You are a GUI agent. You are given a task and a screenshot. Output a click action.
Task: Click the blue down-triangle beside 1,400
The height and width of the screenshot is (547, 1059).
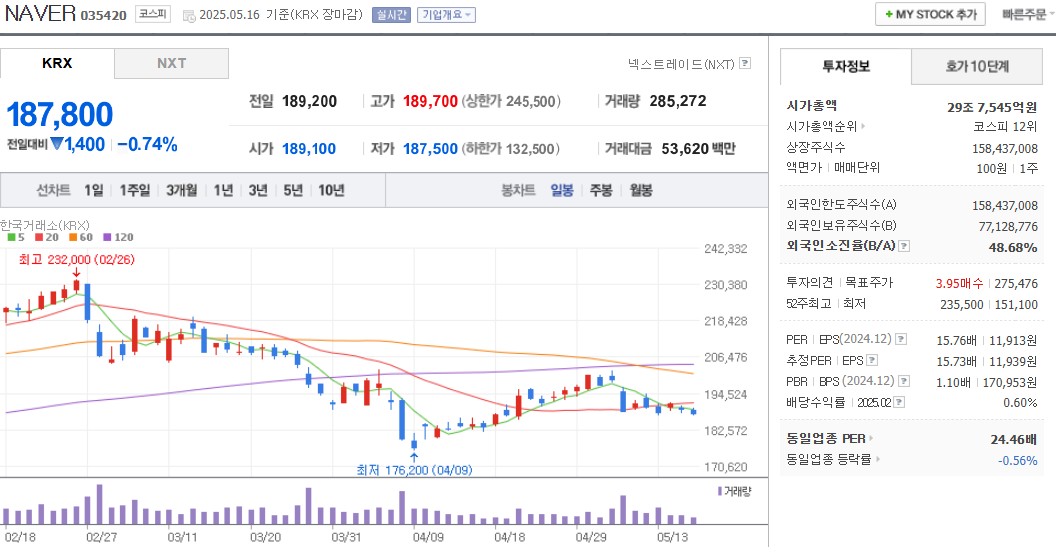[57, 144]
